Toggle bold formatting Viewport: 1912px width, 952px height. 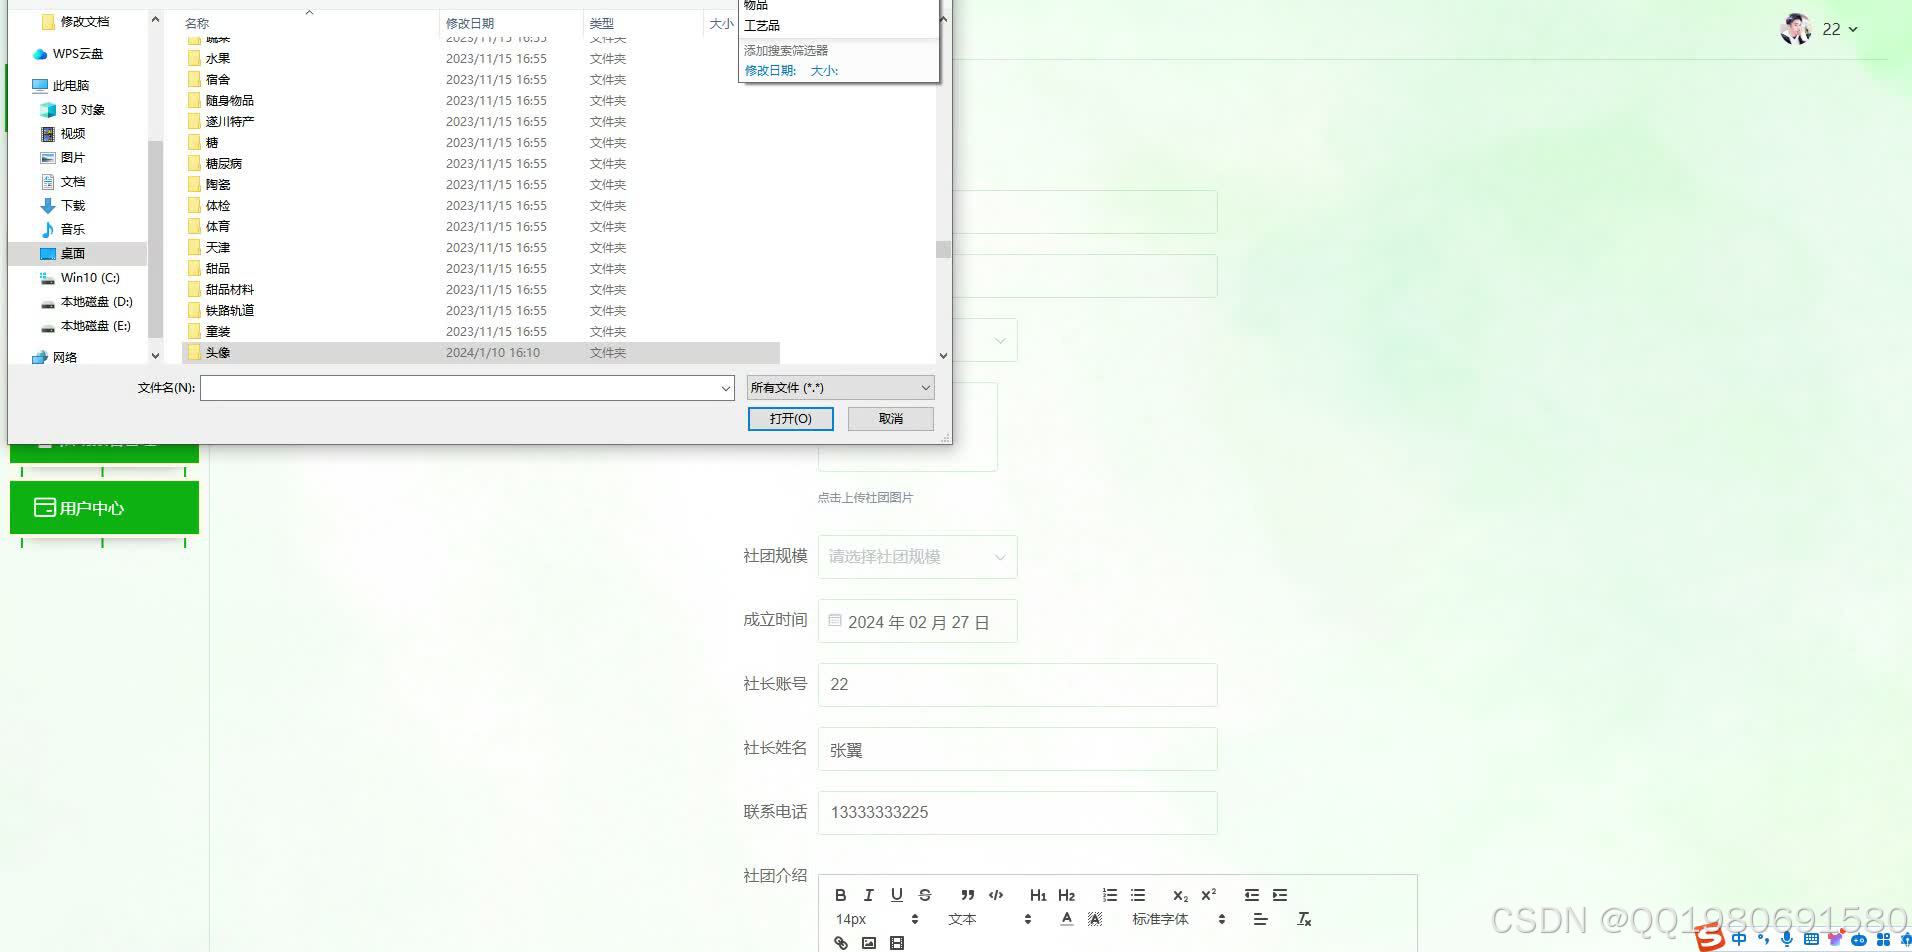tap(841, 895)
